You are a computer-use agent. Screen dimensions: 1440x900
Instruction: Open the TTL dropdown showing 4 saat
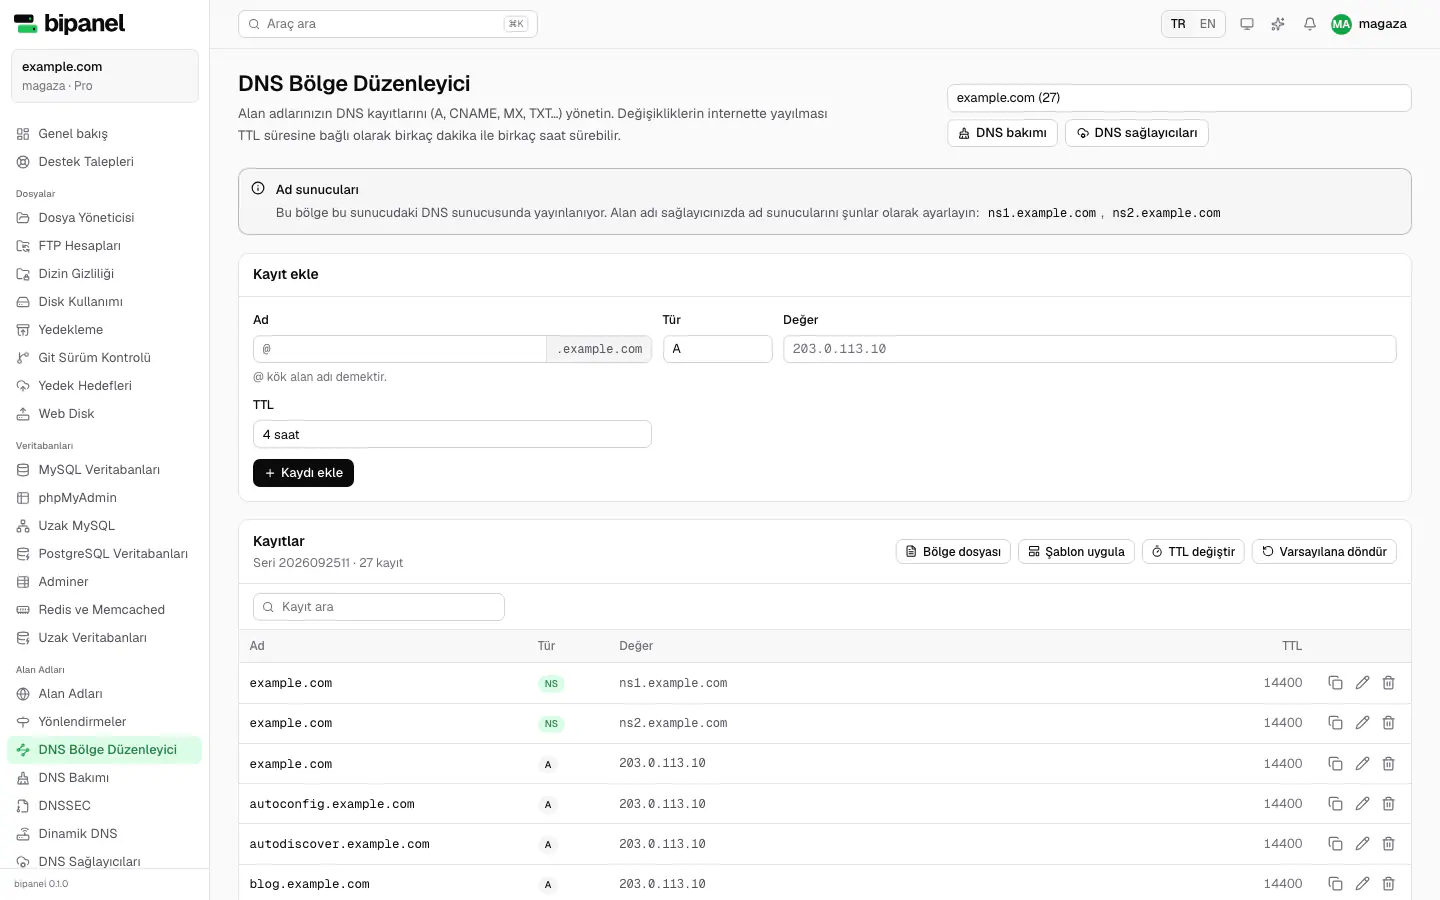(x=452, y=434)
